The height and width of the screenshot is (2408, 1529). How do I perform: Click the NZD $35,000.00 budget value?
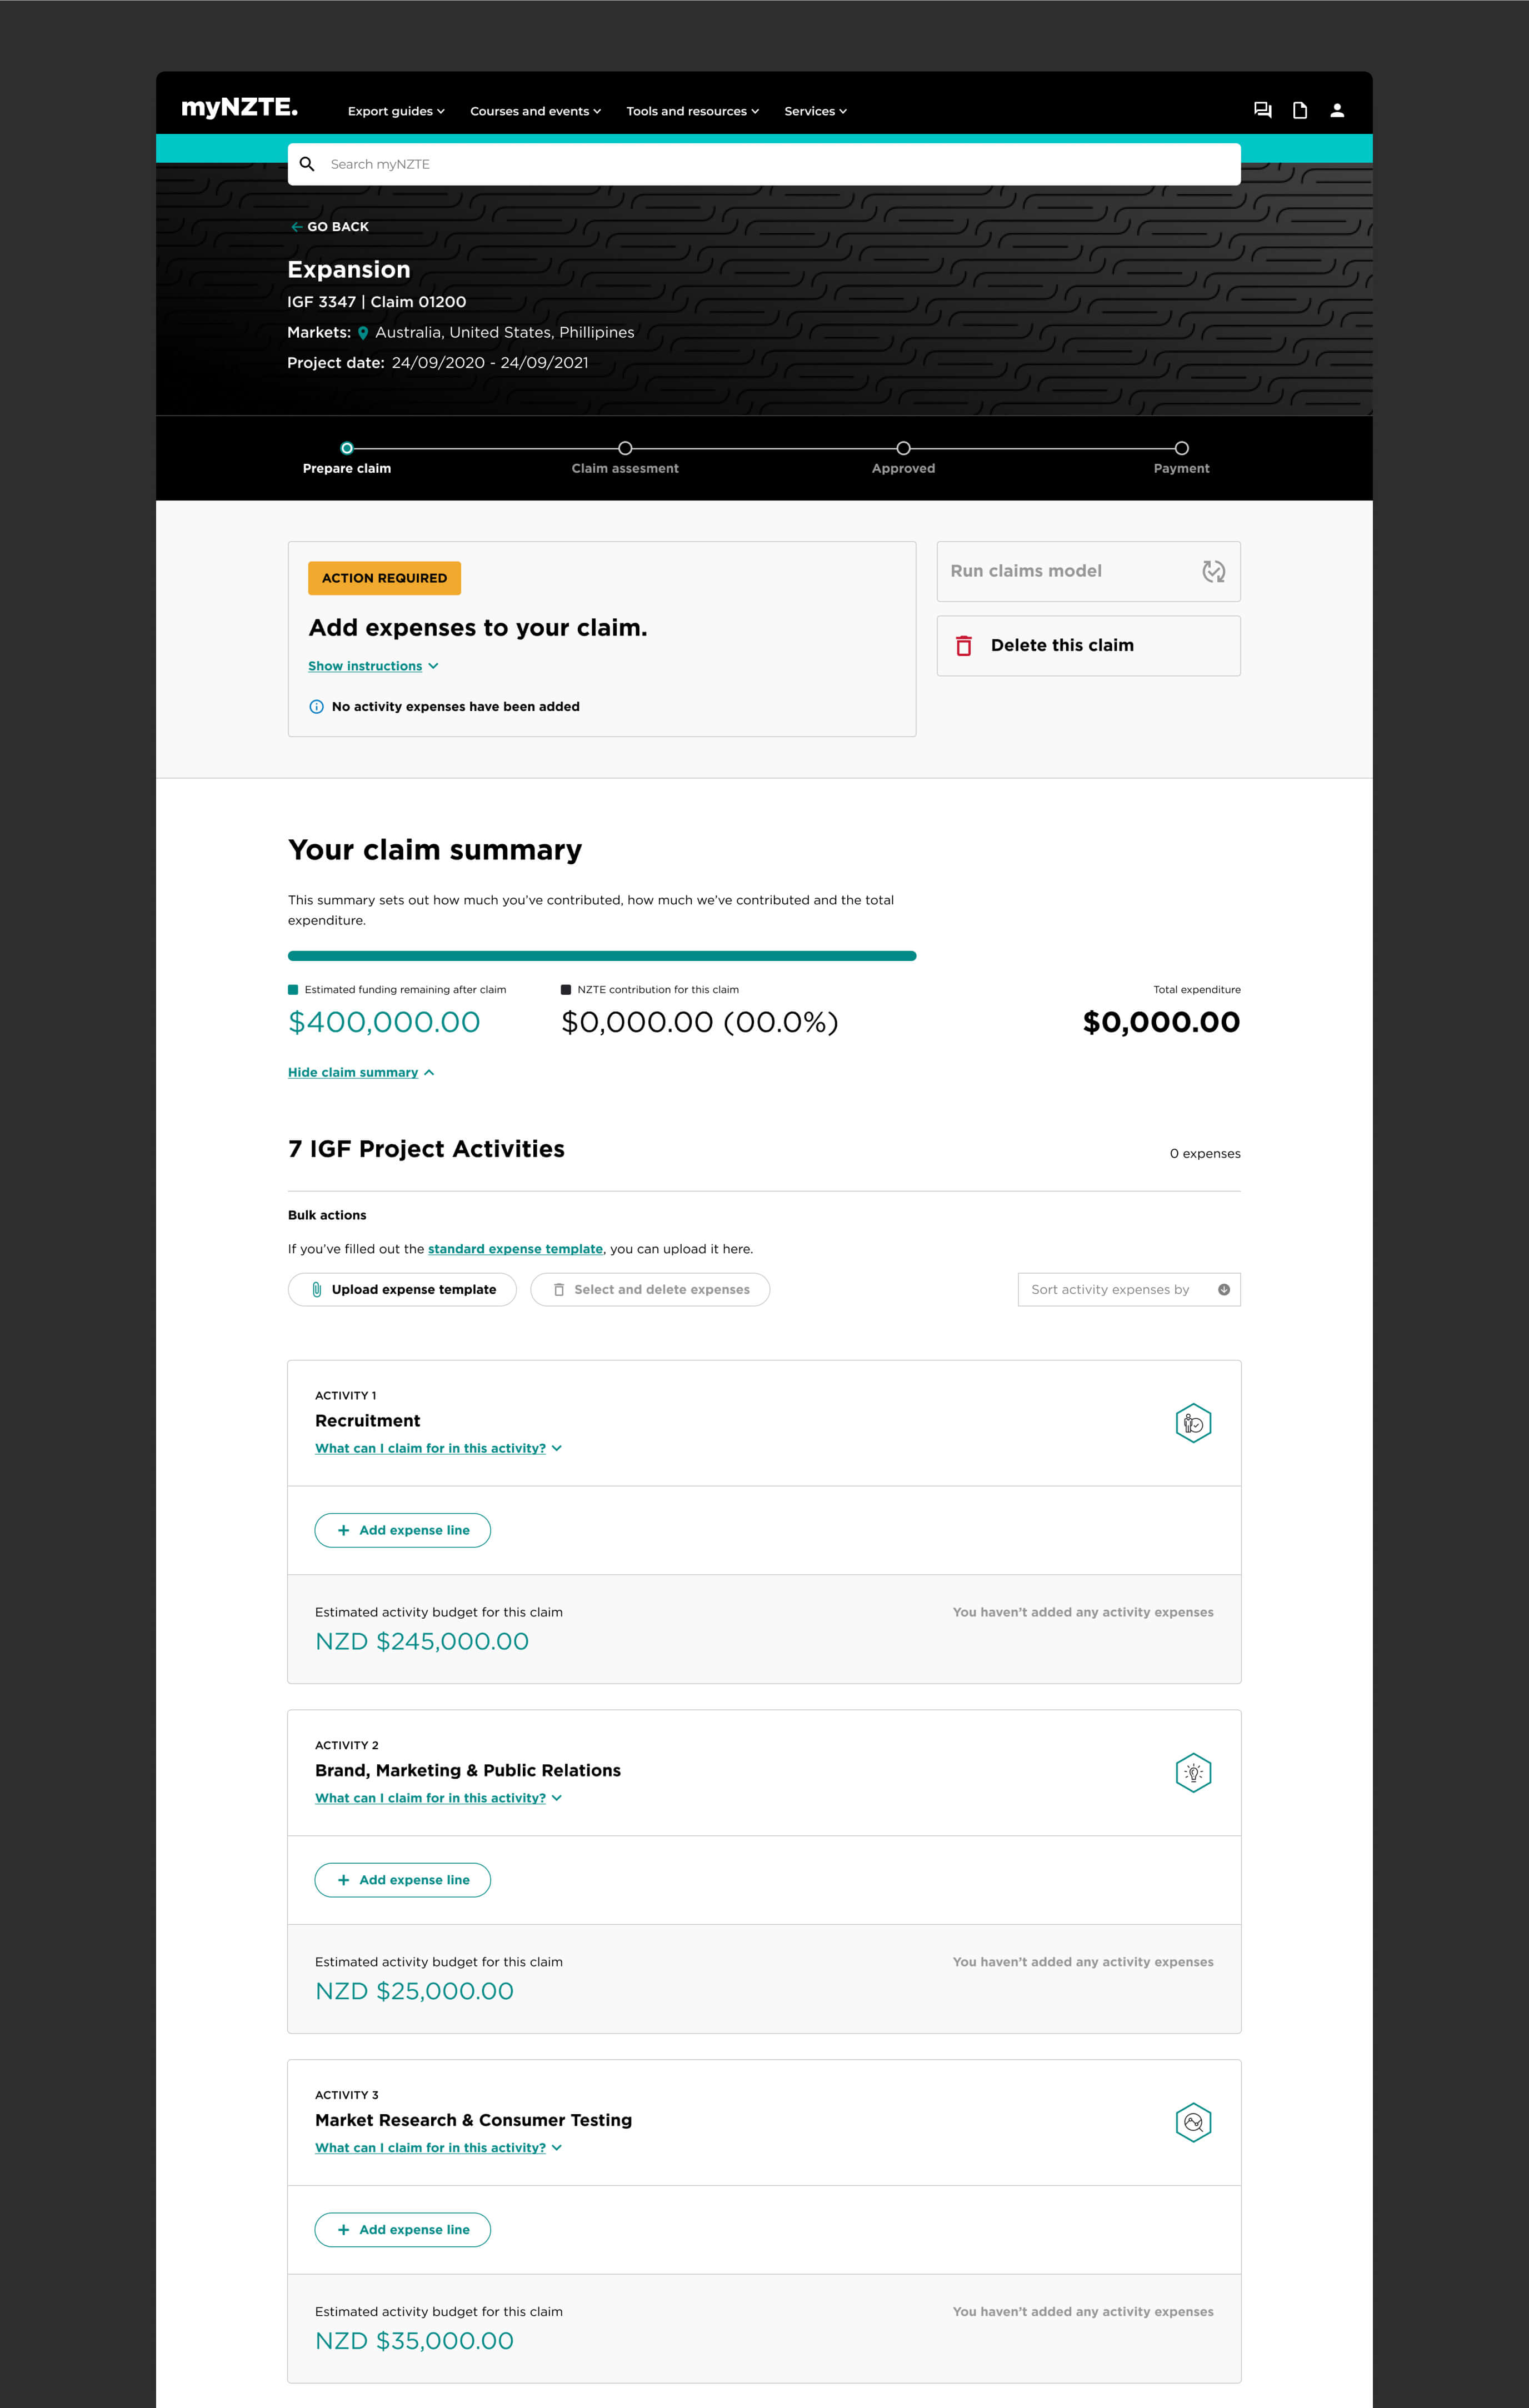coord(414,2340)
